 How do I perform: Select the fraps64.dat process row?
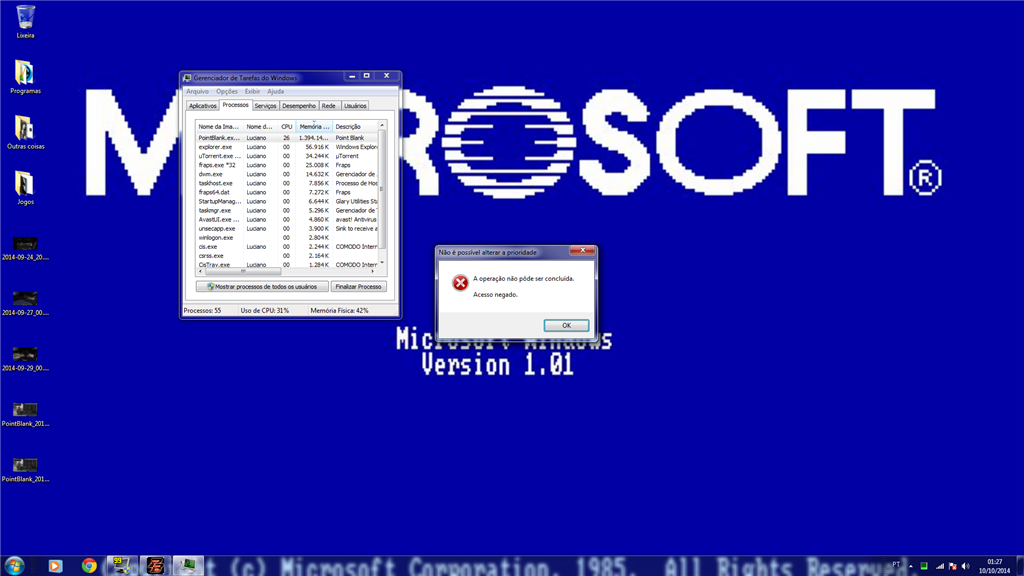click(x=287, y=193)
